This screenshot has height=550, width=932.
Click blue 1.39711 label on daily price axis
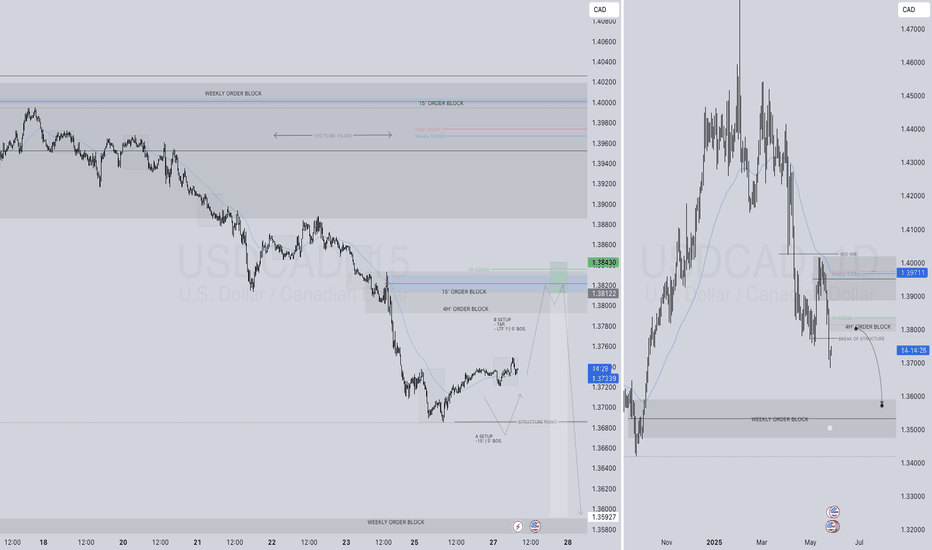pos(912,272)
